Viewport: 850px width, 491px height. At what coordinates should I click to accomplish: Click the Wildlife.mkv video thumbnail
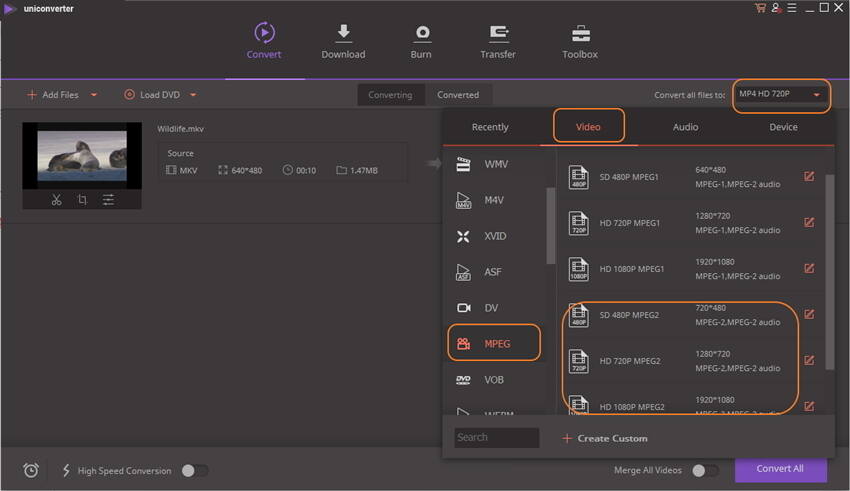click(x=82, y=156)
